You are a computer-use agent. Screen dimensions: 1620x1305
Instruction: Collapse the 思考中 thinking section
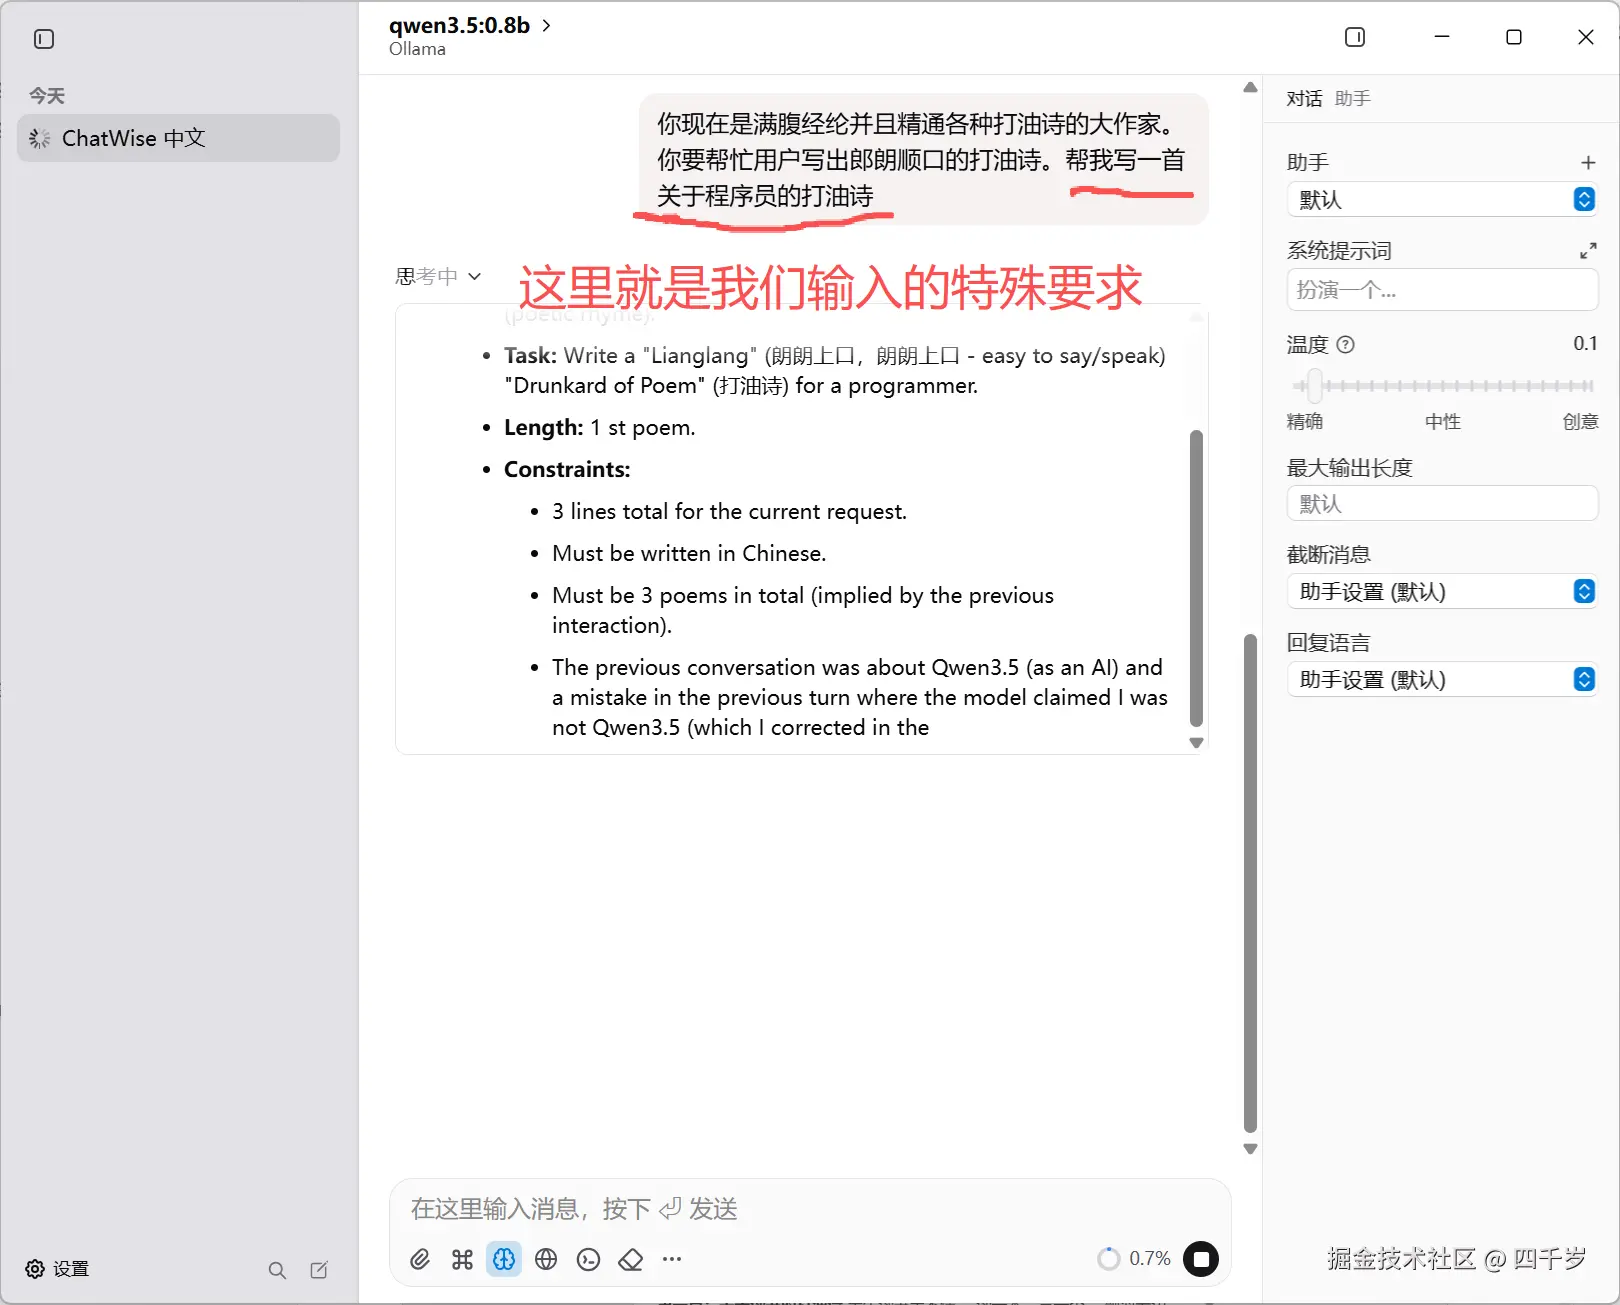pos(438,276)
